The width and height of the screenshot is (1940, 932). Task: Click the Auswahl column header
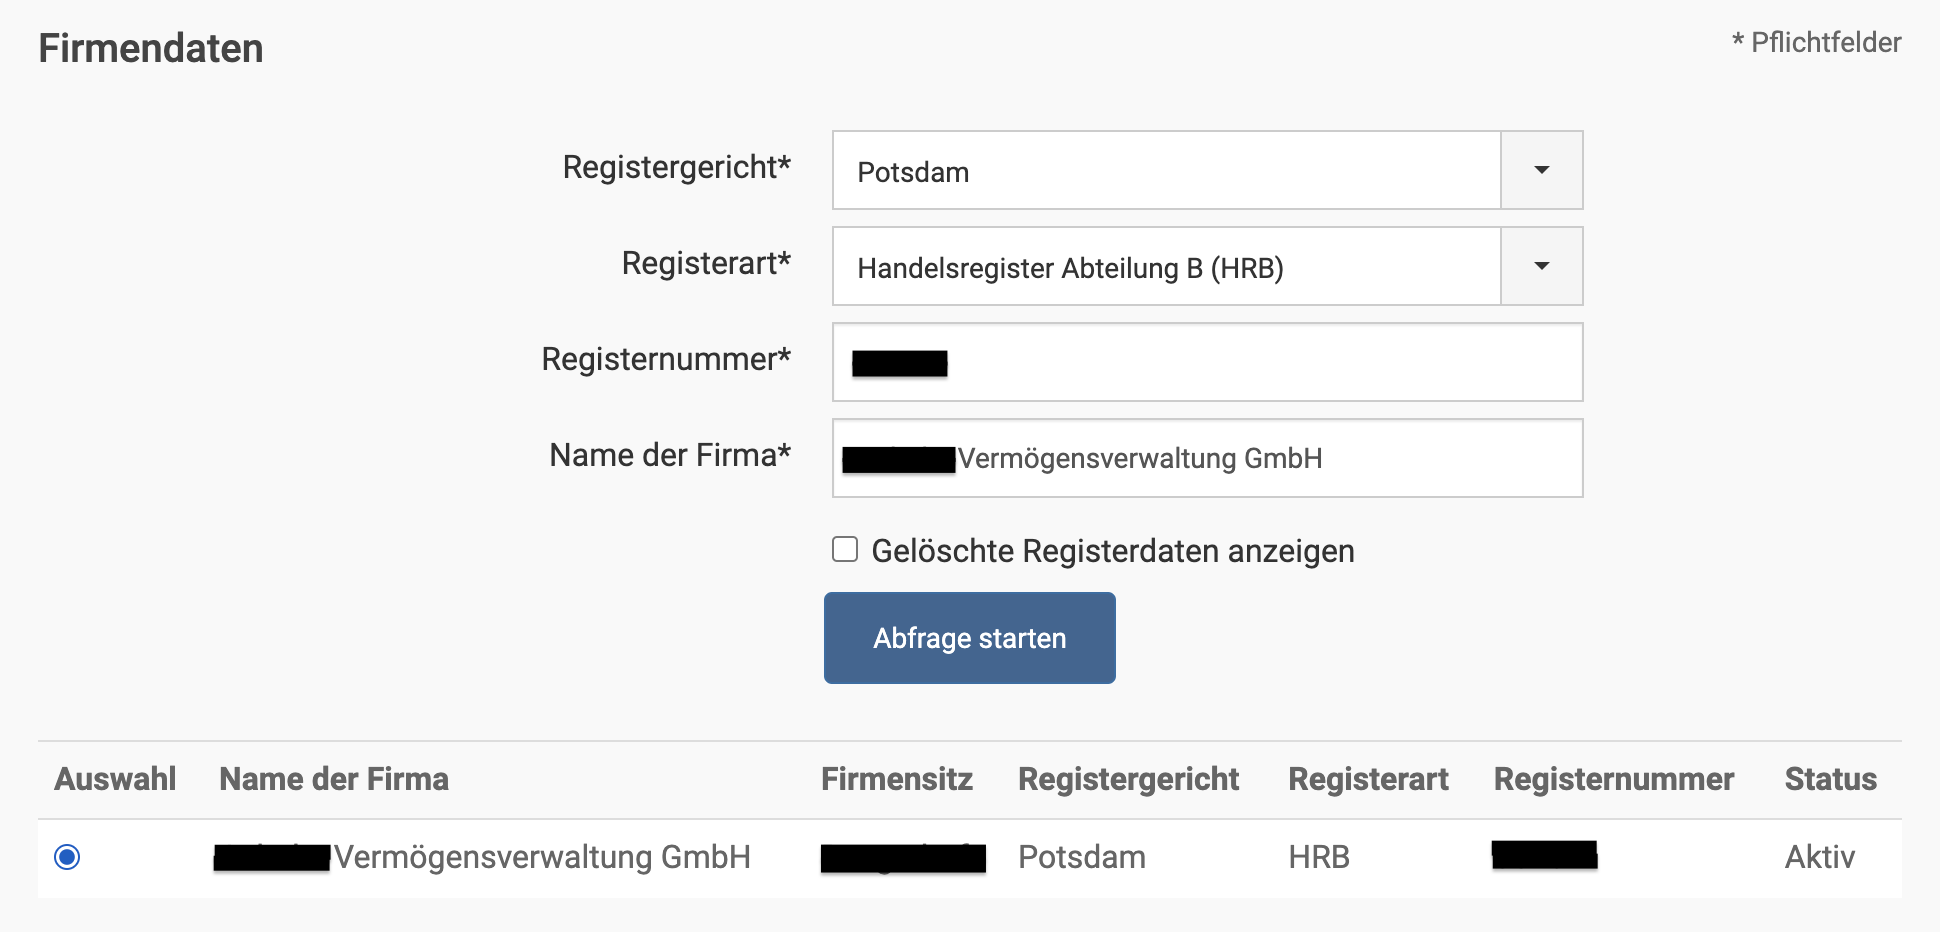pyautogui.click(x=115, y=779)
